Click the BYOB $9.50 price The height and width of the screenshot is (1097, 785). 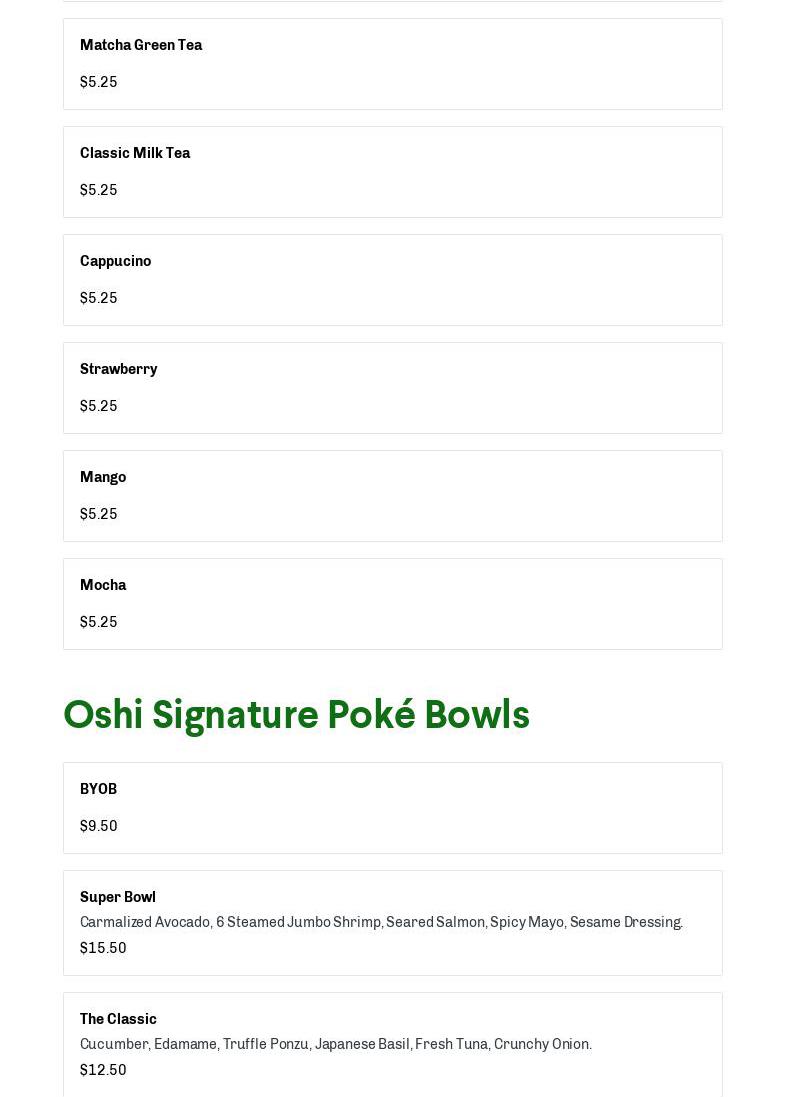coord(98,826)
